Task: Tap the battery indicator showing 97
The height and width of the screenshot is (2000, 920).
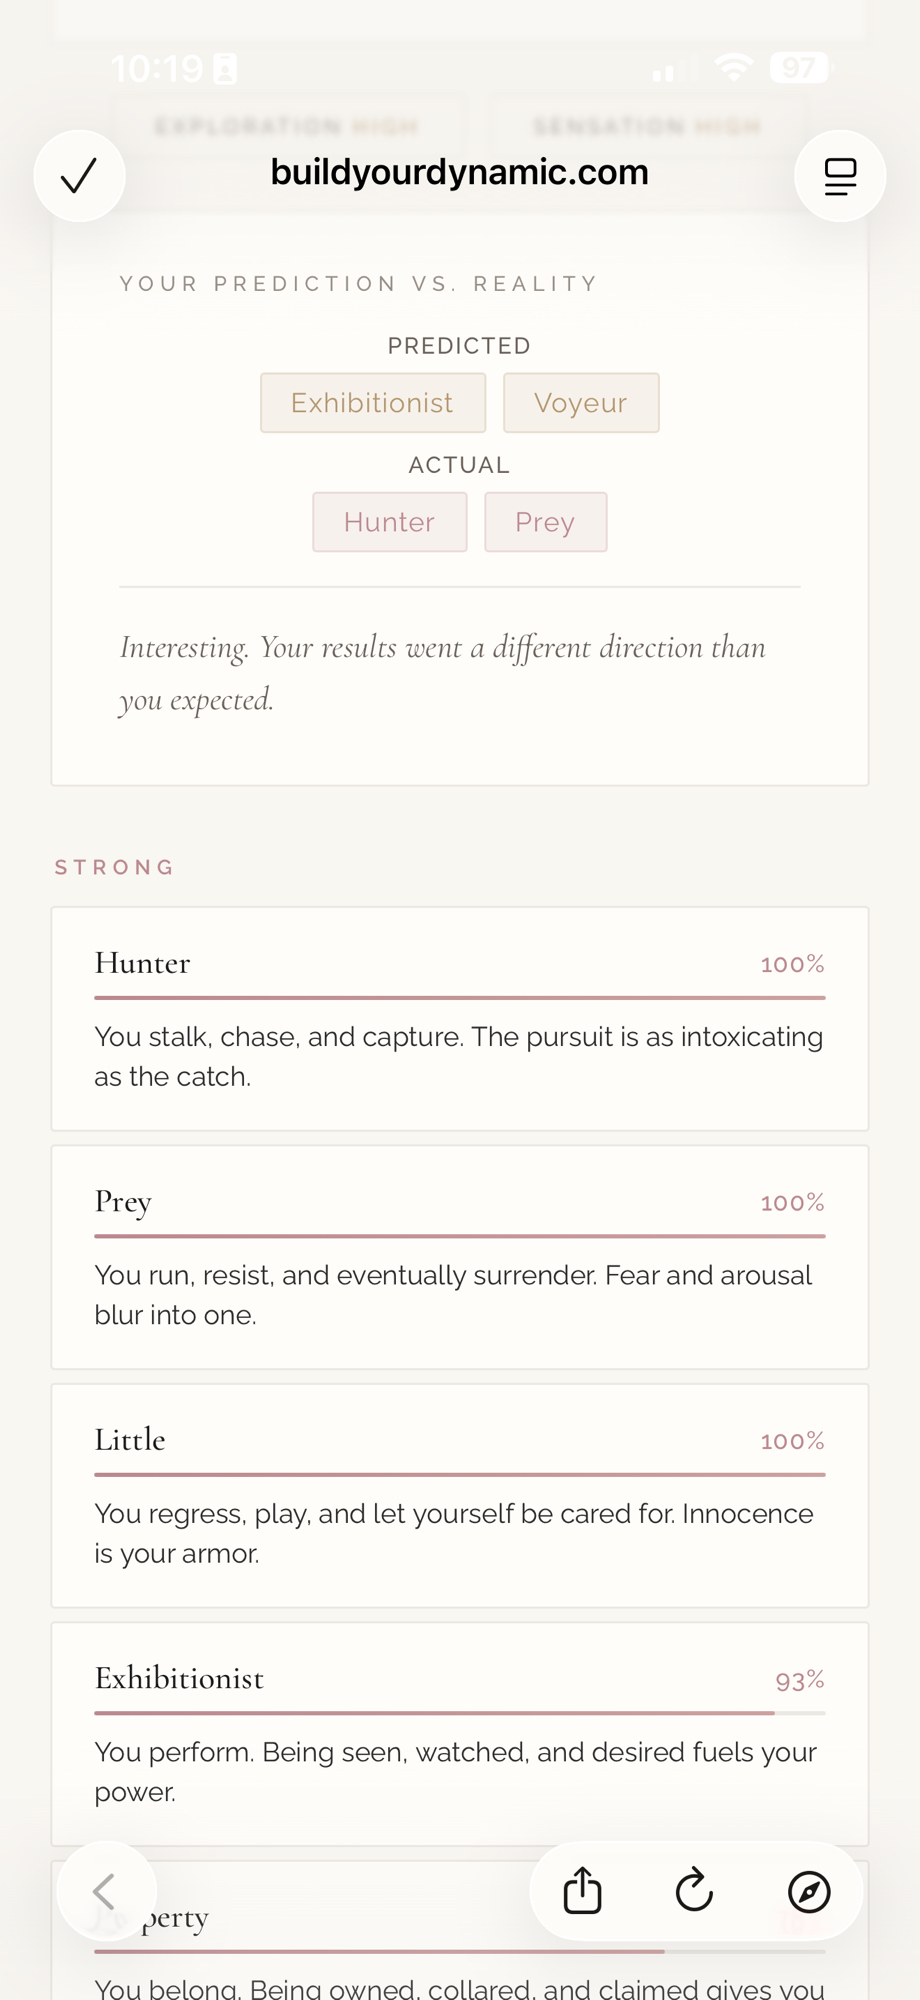Action: 798,68
